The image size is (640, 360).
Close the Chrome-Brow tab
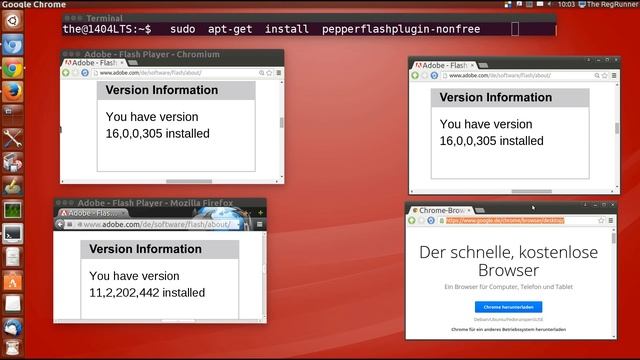pos(469,210)
